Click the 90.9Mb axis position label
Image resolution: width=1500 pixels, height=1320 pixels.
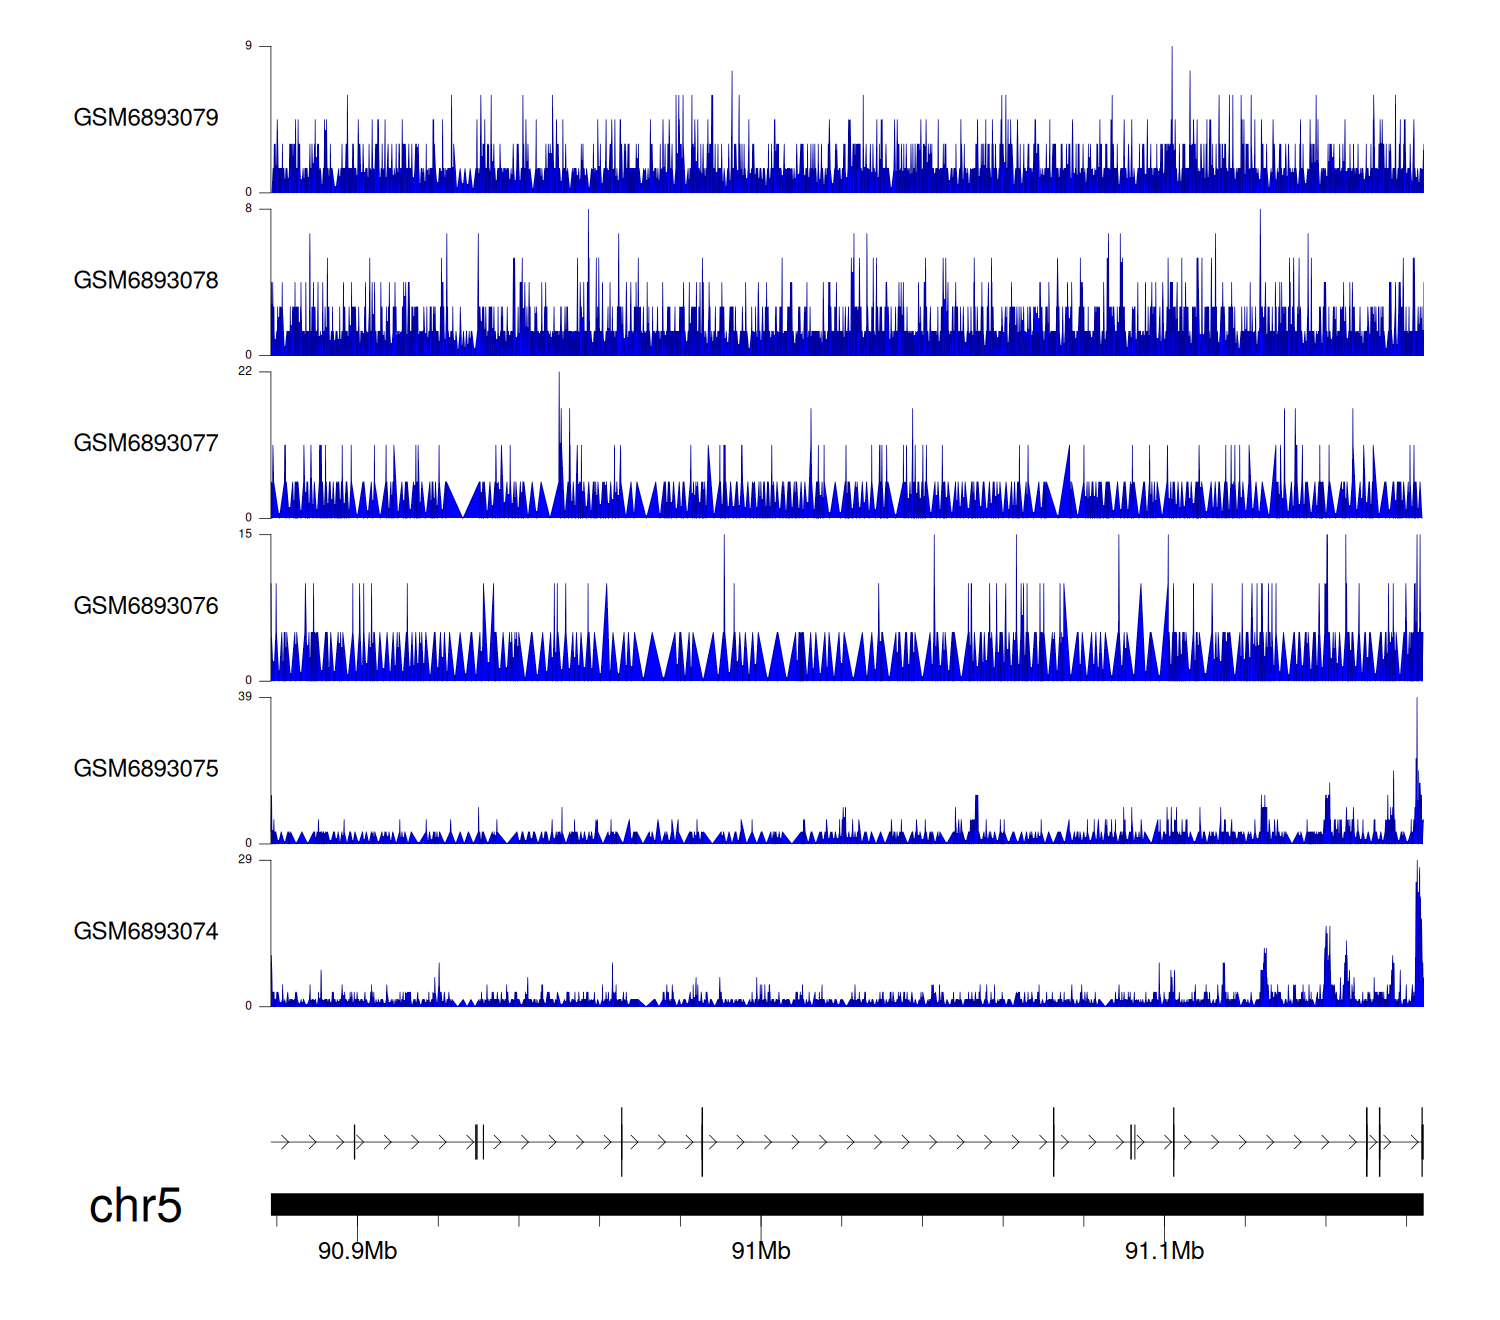pyautogui.click(x=357, y=1251)
